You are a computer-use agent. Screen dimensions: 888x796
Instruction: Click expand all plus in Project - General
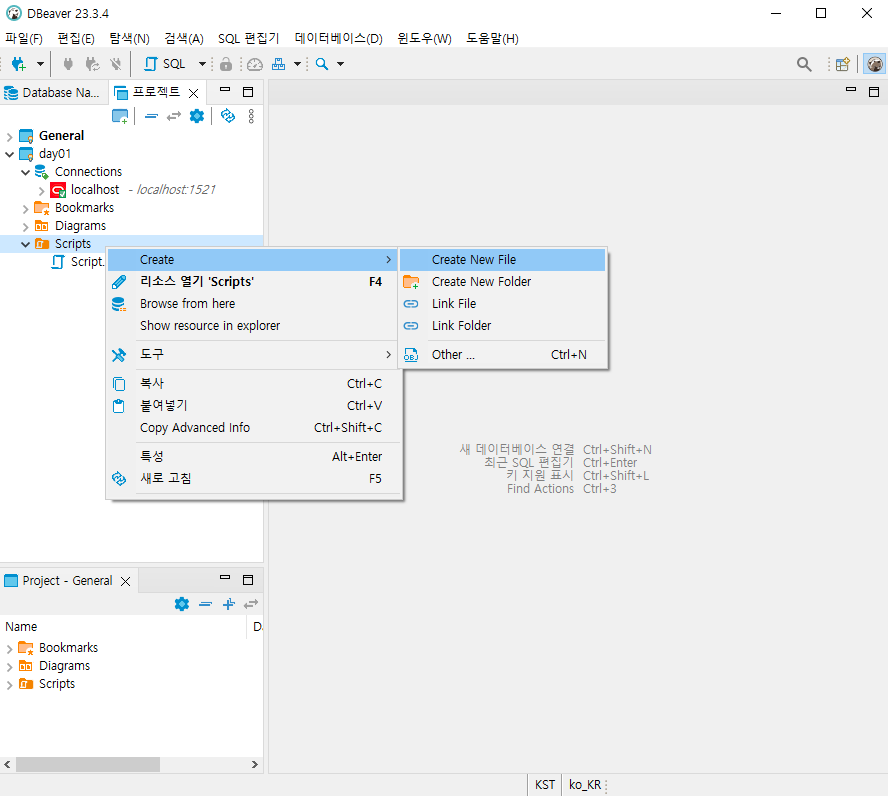point(229,605)
